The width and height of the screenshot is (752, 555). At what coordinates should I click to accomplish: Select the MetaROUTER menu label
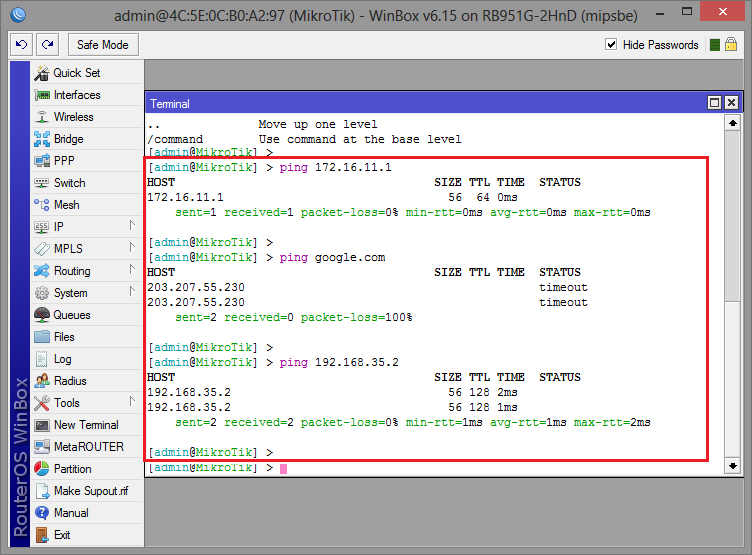pyautogui.click(x=89, y=447)
